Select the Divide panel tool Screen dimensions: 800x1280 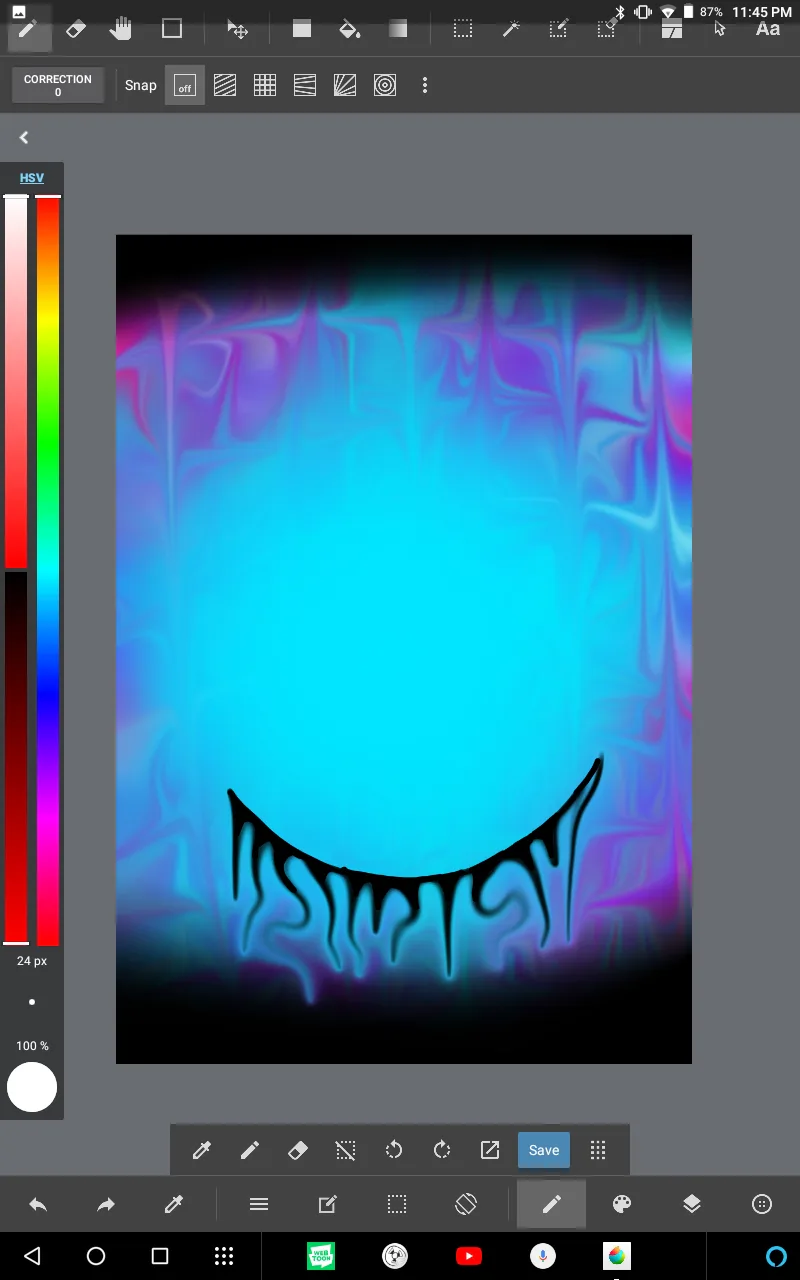click(672, 29)
